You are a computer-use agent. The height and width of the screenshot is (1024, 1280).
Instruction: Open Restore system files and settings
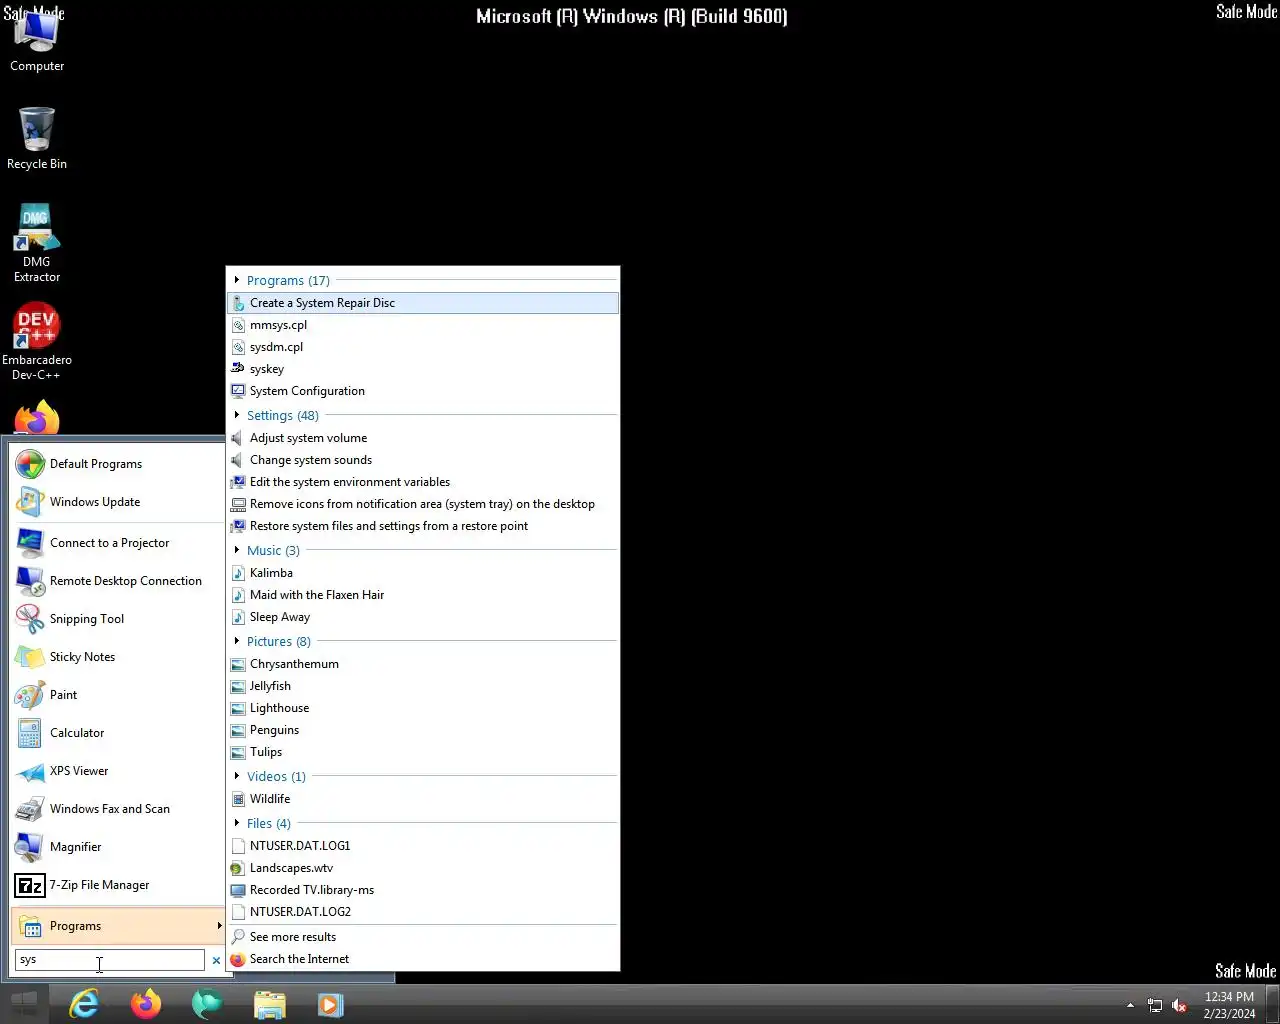(x=423, y=526)
